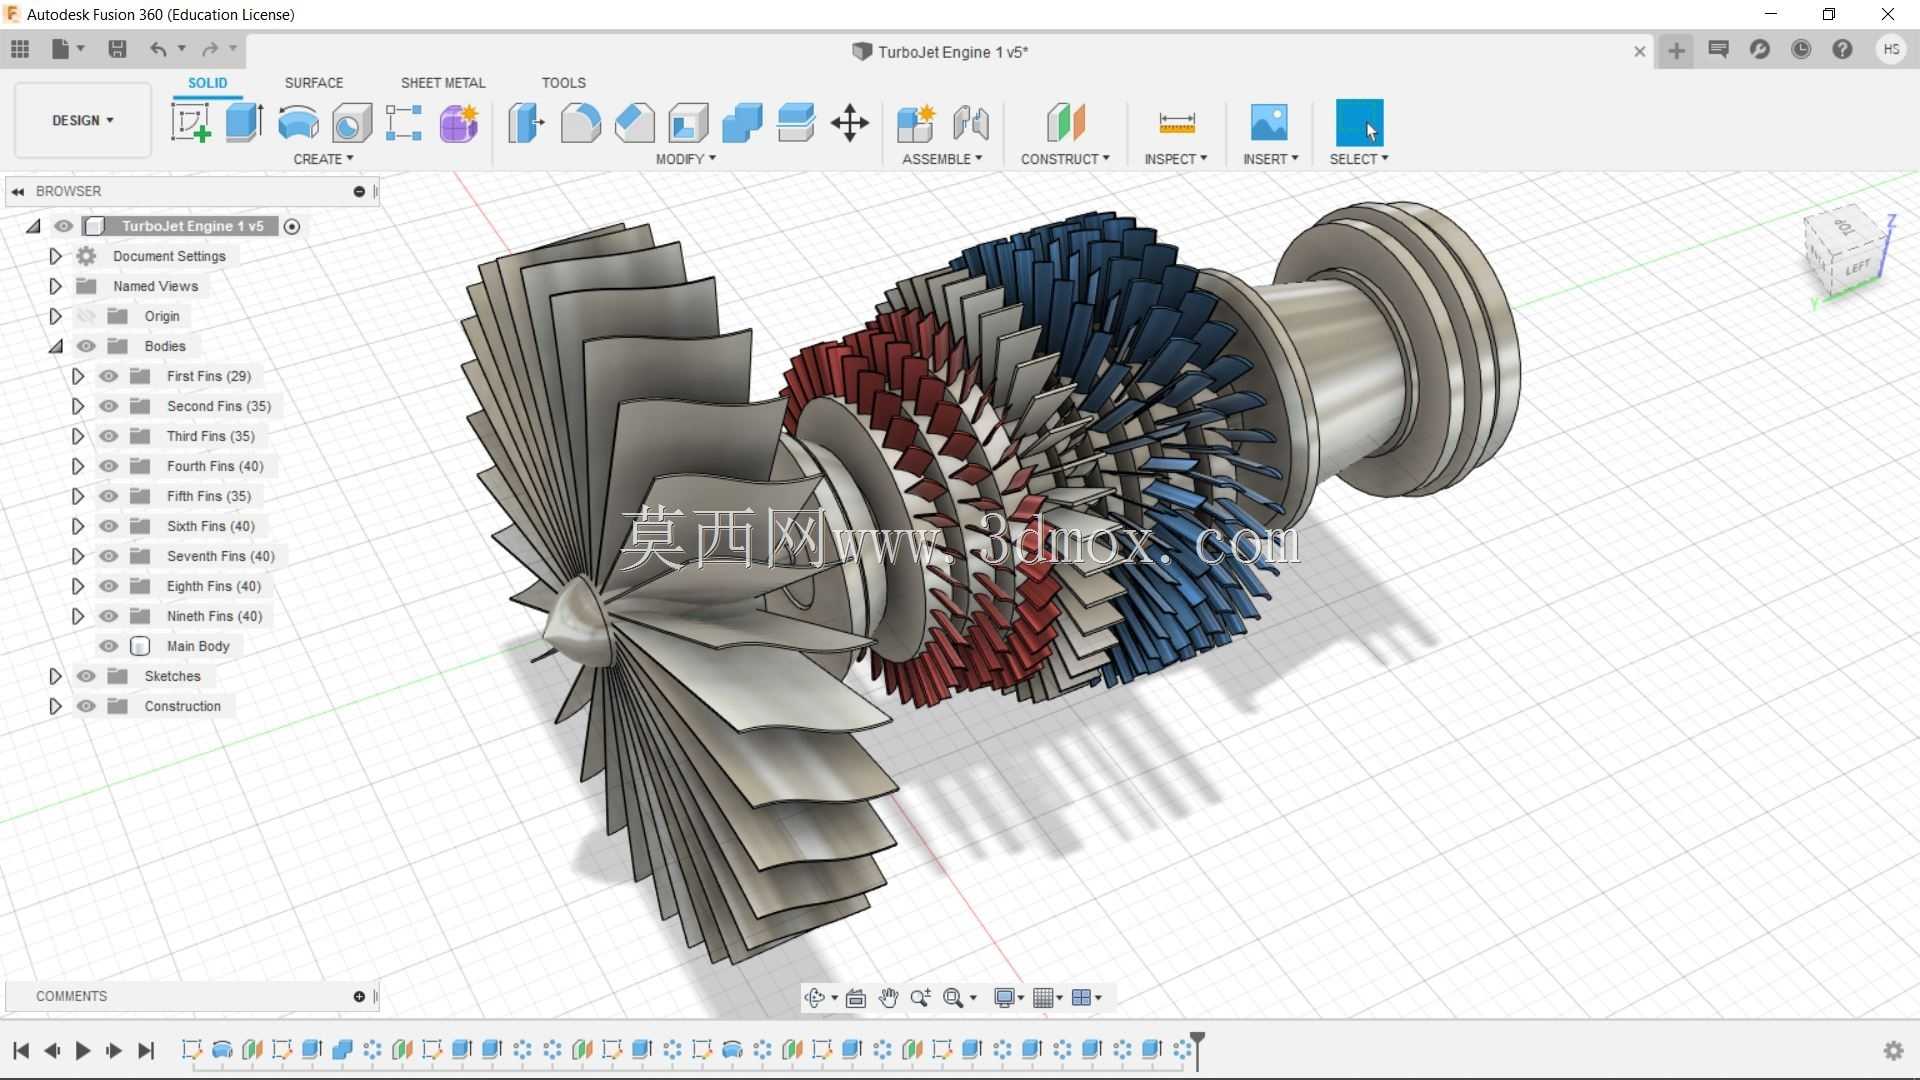Open the timeline settings gear
1920x1080 pixels.
pyautogui.click(x=1893, y=1050)
